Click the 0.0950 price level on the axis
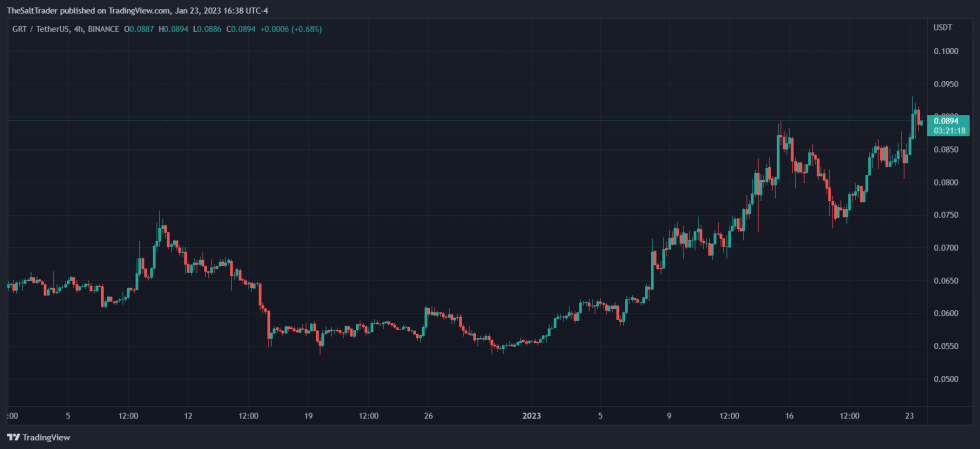Screen dimensions: 980x449 tap(945, 84)
